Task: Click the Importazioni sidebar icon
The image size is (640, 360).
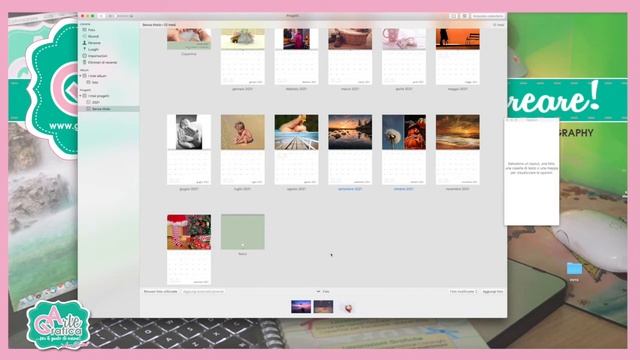Action: pyautogui.click(x=84, y=56)
